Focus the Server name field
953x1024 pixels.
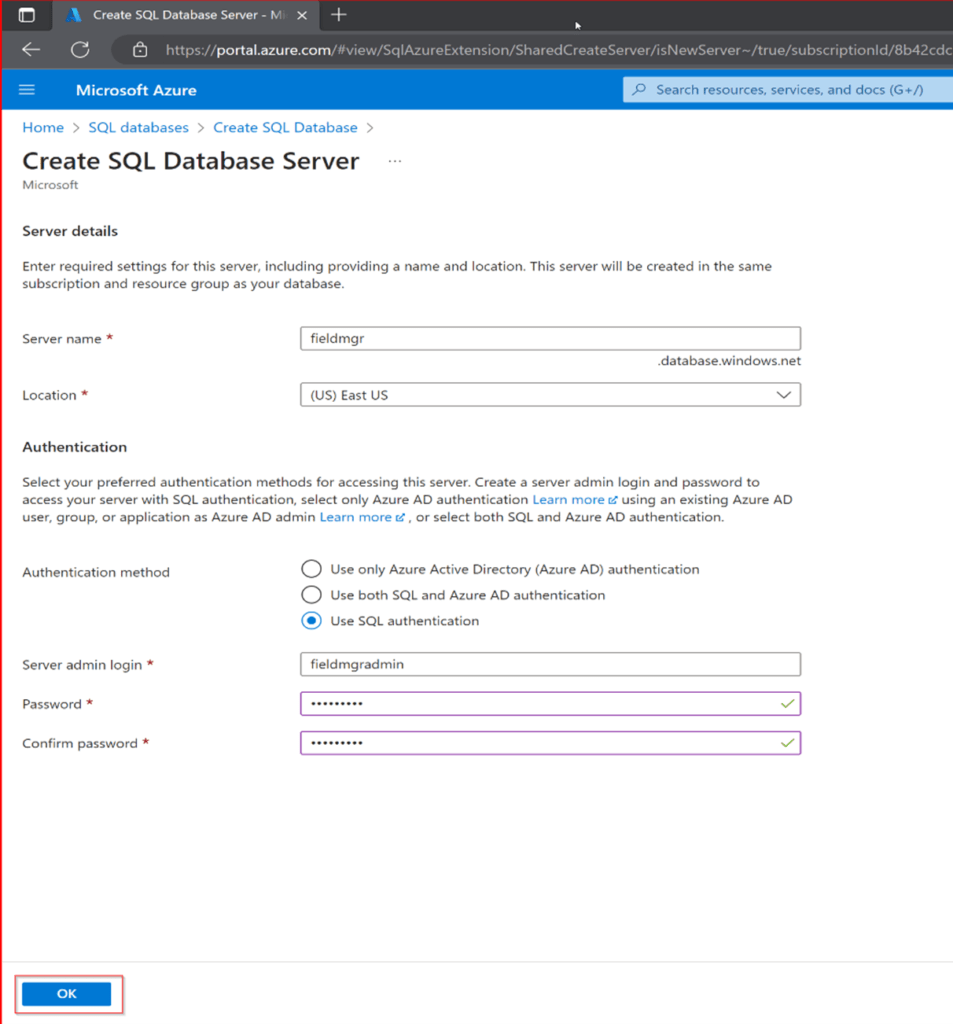click(x=550, y=338)
